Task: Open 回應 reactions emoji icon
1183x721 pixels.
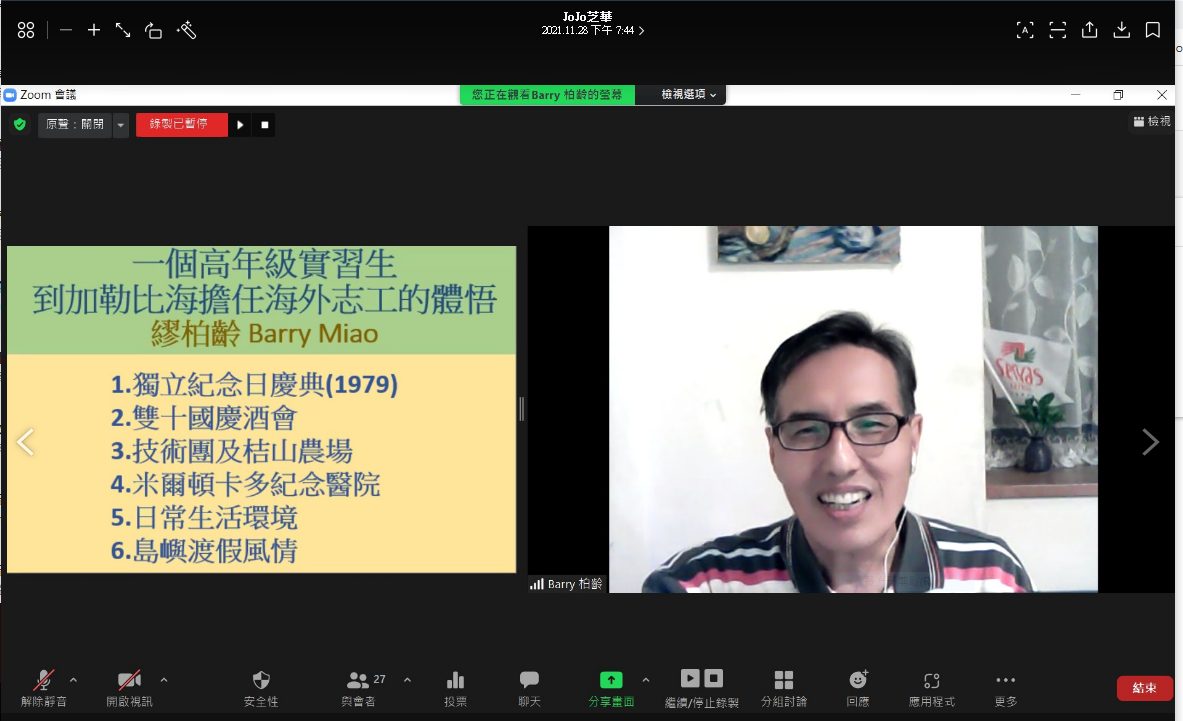Action: (x=858, y=680)
